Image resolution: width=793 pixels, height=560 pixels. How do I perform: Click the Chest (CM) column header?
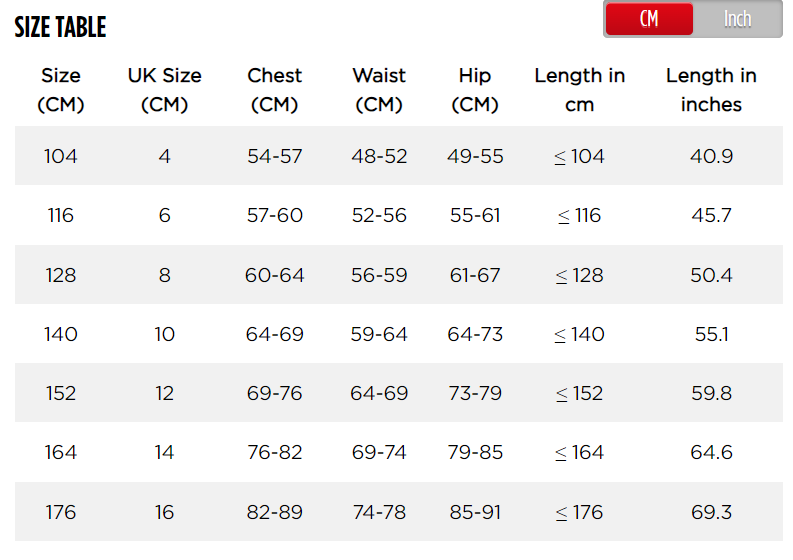tap(275, 90)
